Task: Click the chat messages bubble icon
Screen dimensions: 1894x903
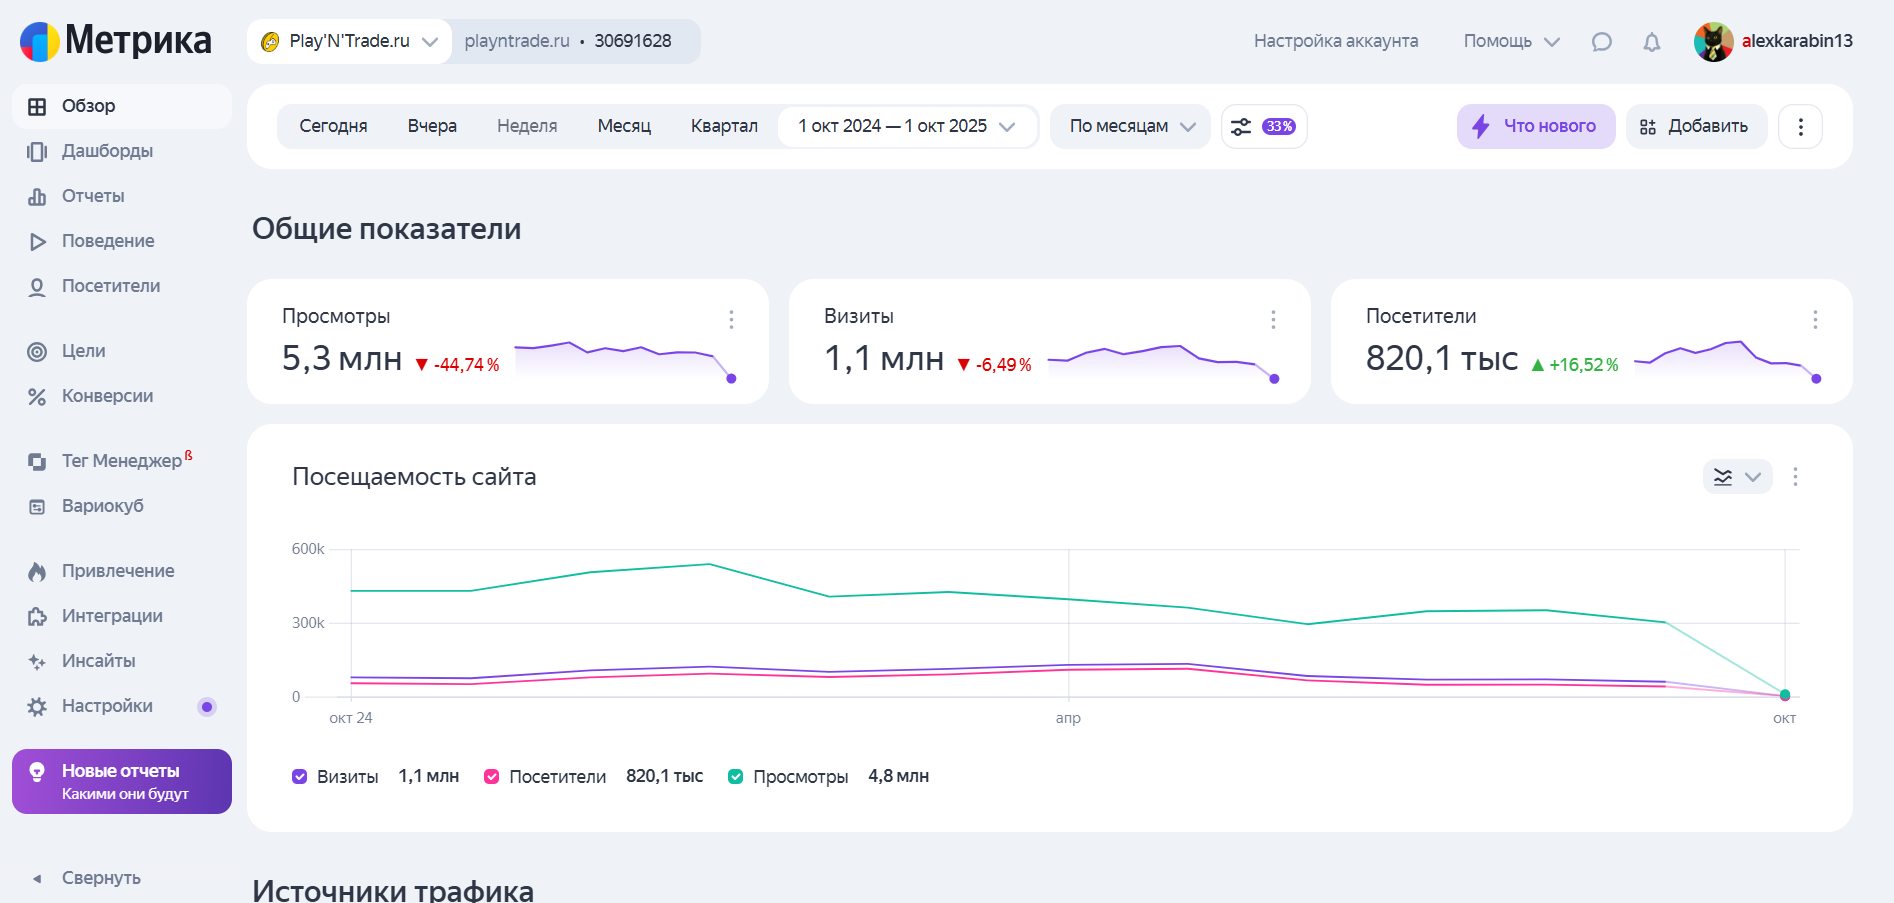Action: [x=1601, y=42]
